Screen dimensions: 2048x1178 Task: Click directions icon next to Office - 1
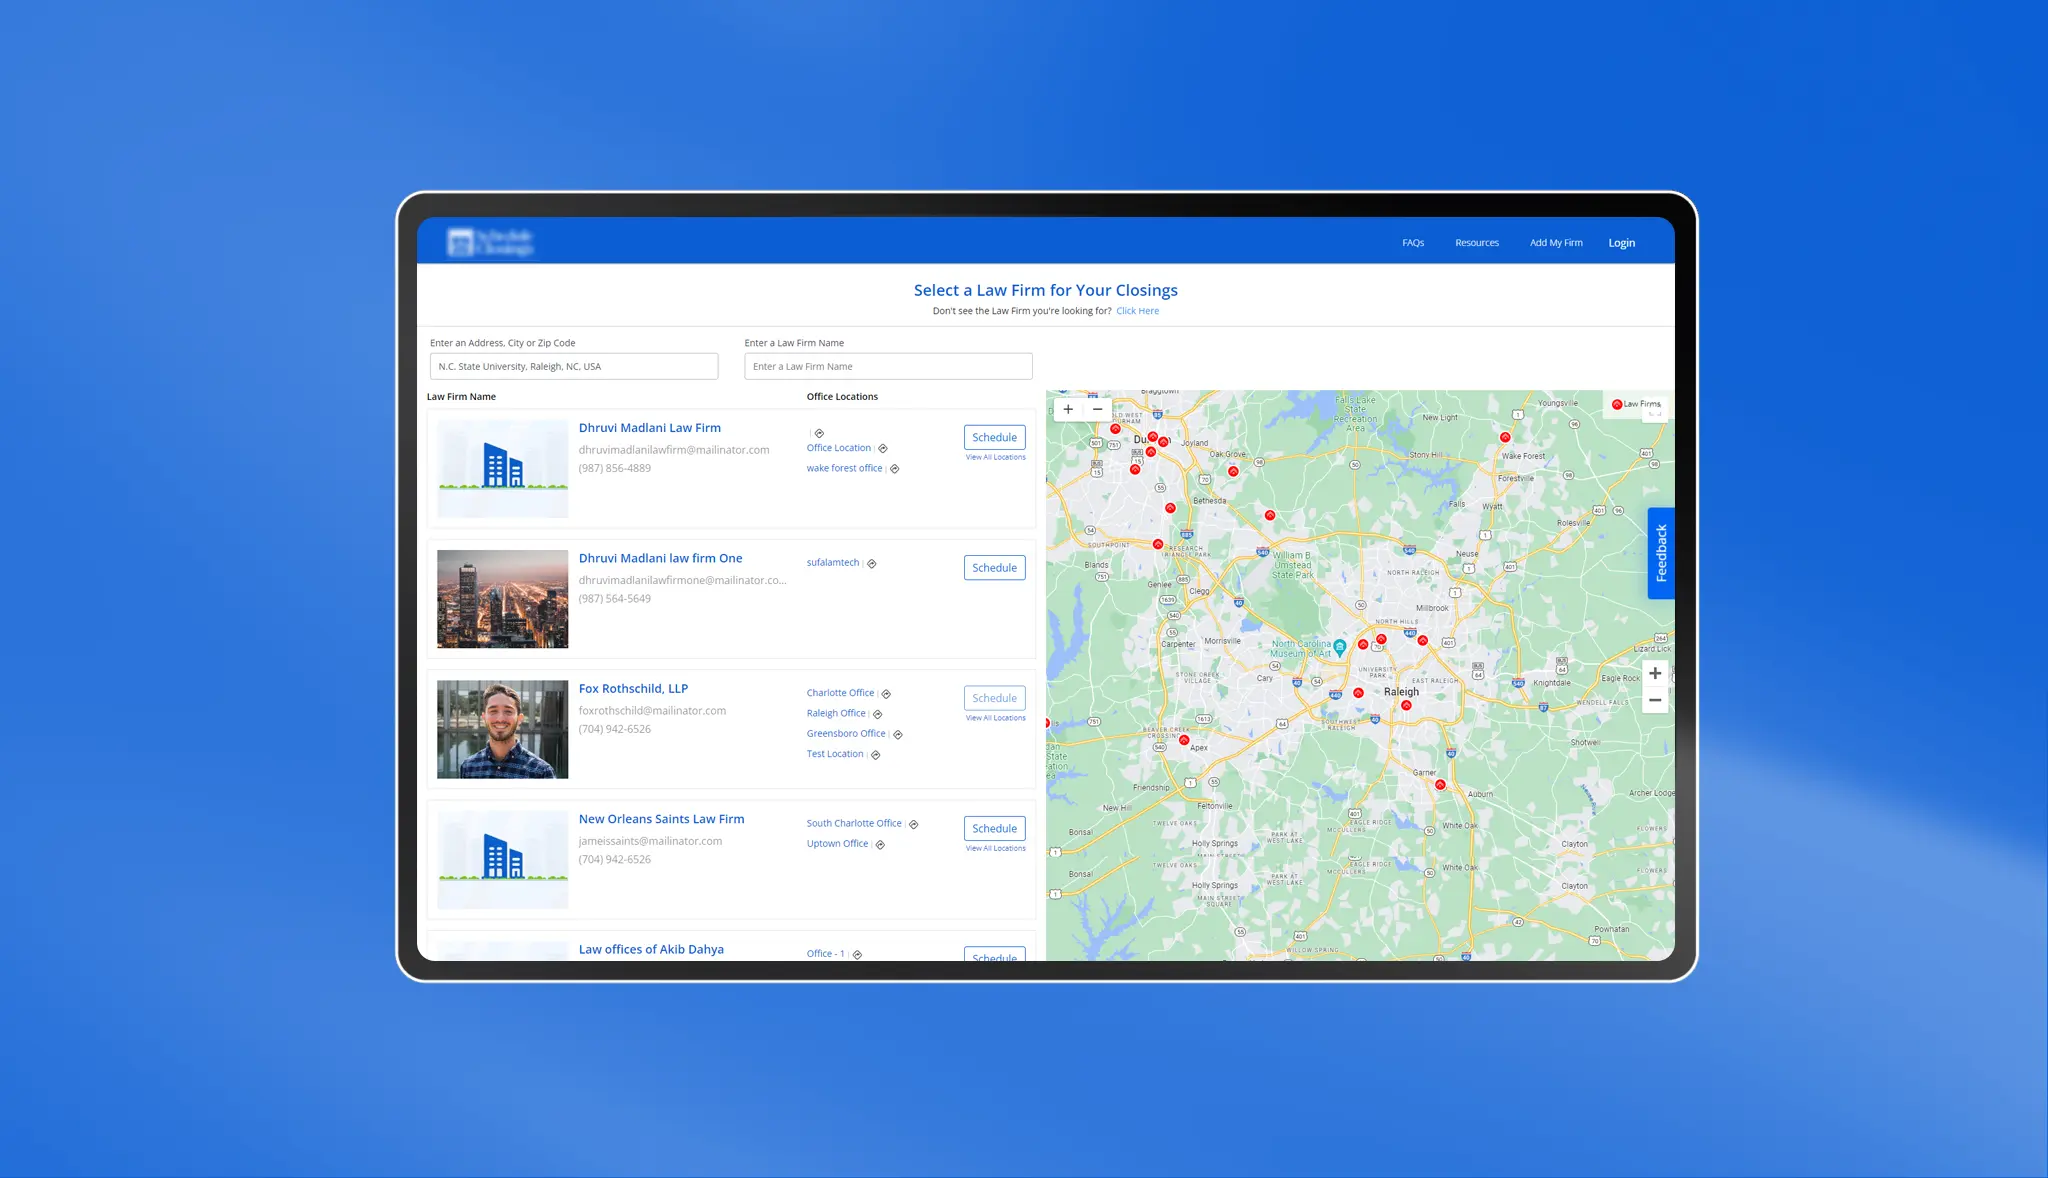pos(857,955)
